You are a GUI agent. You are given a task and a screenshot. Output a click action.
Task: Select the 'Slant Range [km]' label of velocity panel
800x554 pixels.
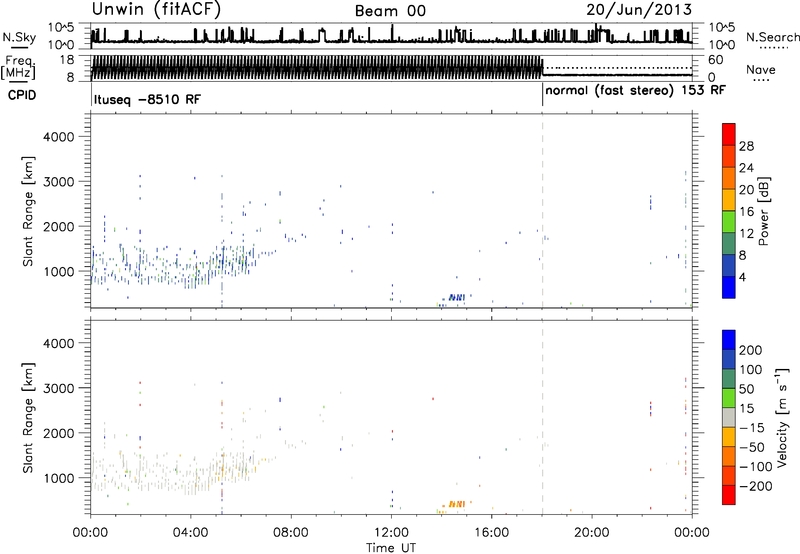(x=28, y=417)
